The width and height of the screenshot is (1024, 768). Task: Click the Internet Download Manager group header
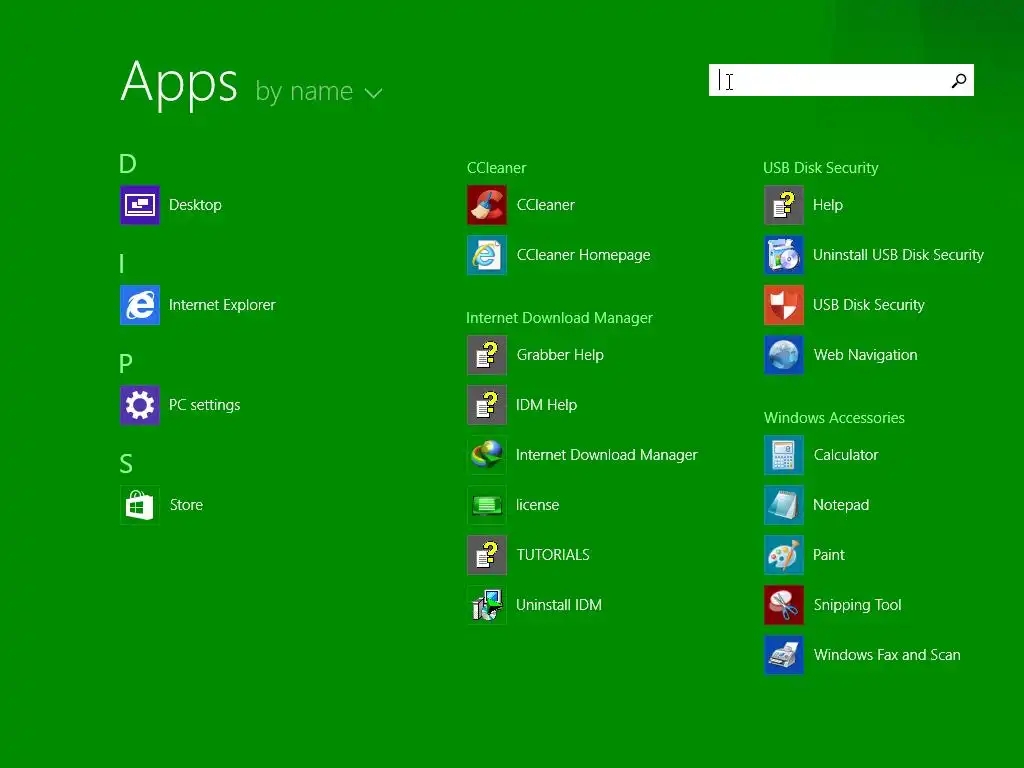[x=560, y=318]
